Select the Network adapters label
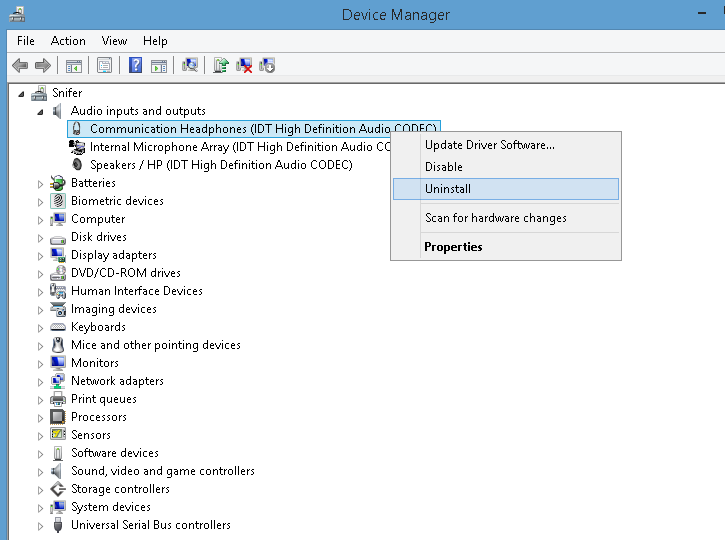725x540 pixels. click(x=117, y=381)
